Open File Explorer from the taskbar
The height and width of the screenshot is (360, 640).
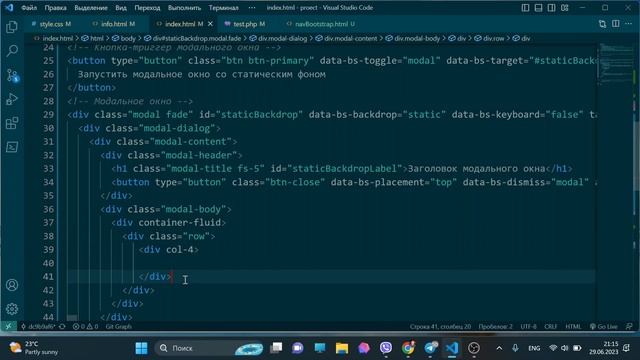click(342, 348)
